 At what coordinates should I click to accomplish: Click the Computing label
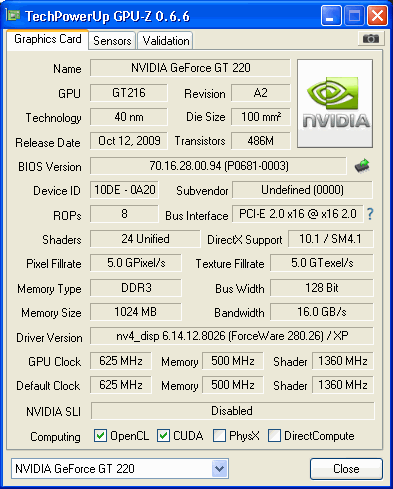coord(55,437)
